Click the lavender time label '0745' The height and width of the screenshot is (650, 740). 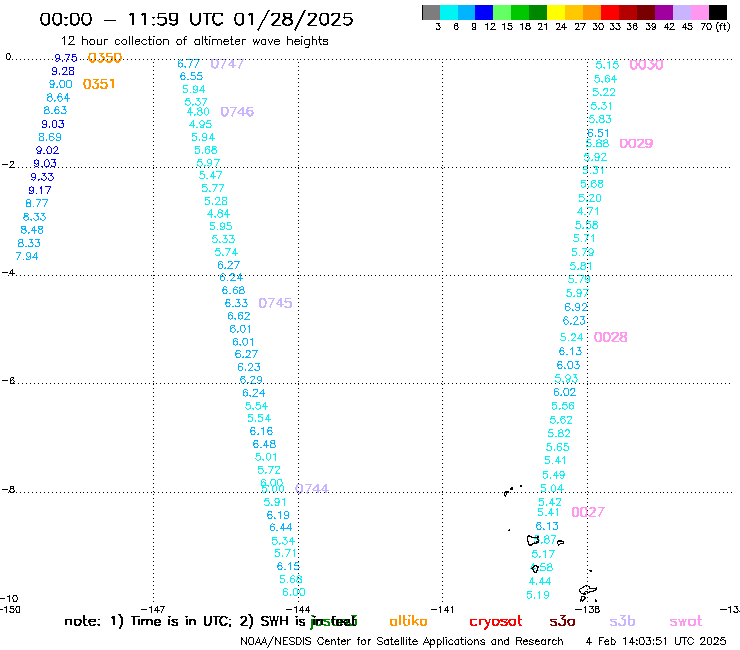pos(275,303)
